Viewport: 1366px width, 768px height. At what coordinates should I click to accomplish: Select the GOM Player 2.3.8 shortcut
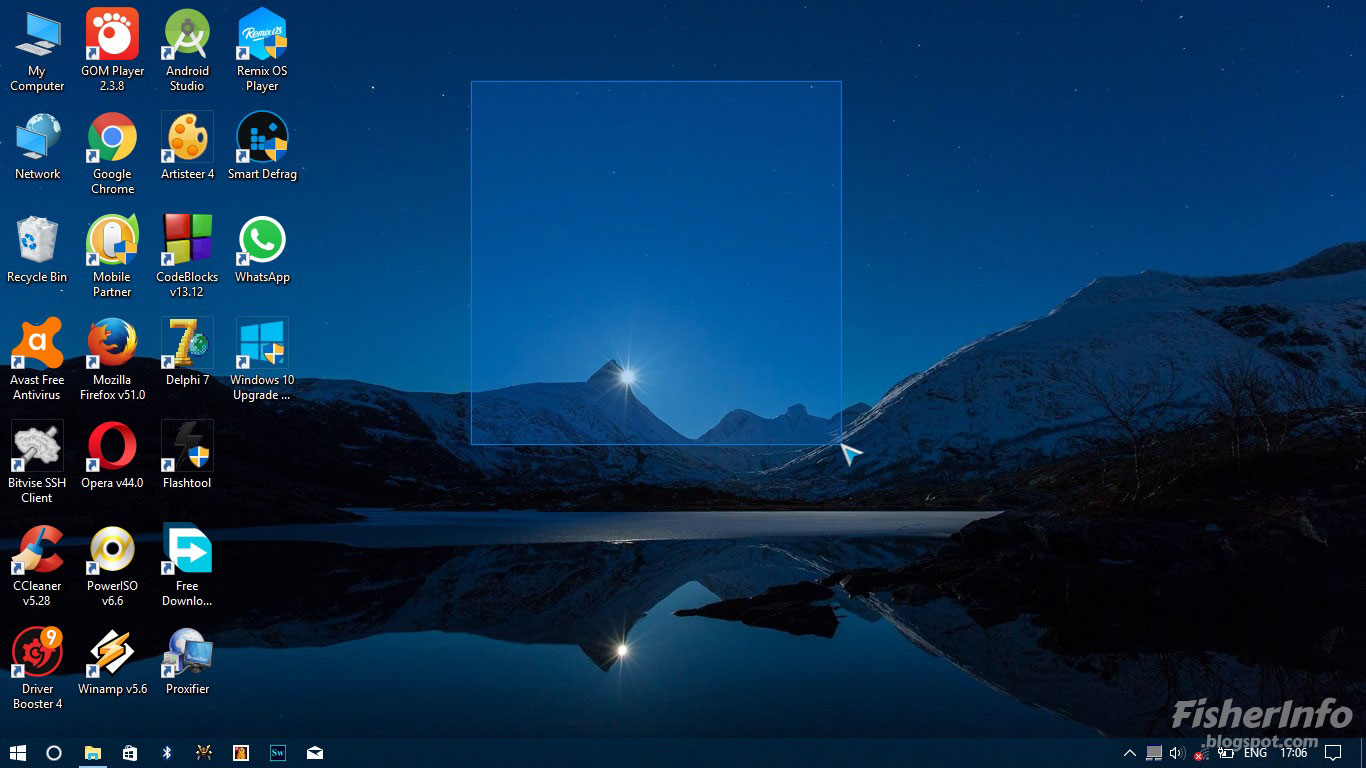[x=112, y=50]
